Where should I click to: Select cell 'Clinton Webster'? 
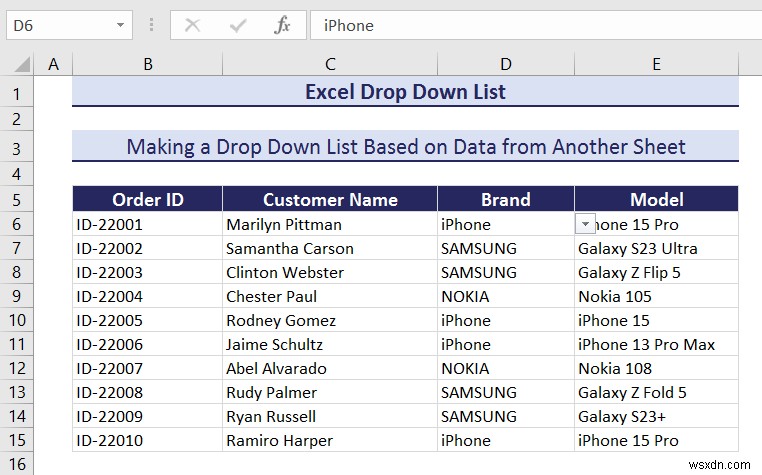click(x=330, y=272)
